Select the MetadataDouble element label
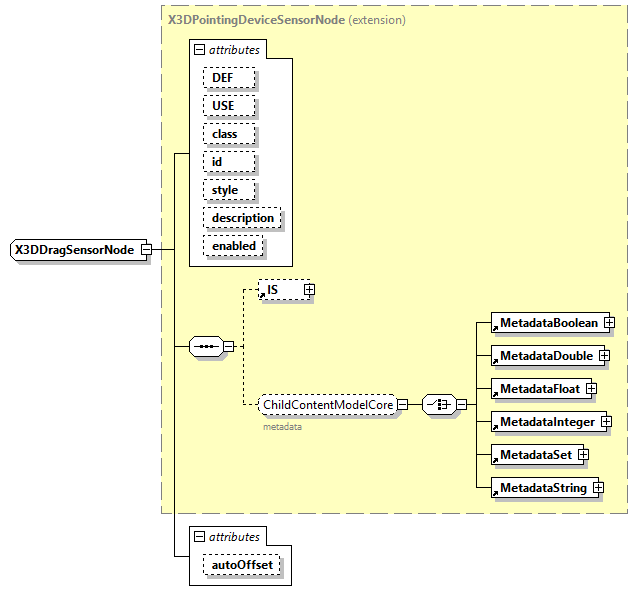The width and height of the screenshot is (638, 605). [x=546, y=356]
